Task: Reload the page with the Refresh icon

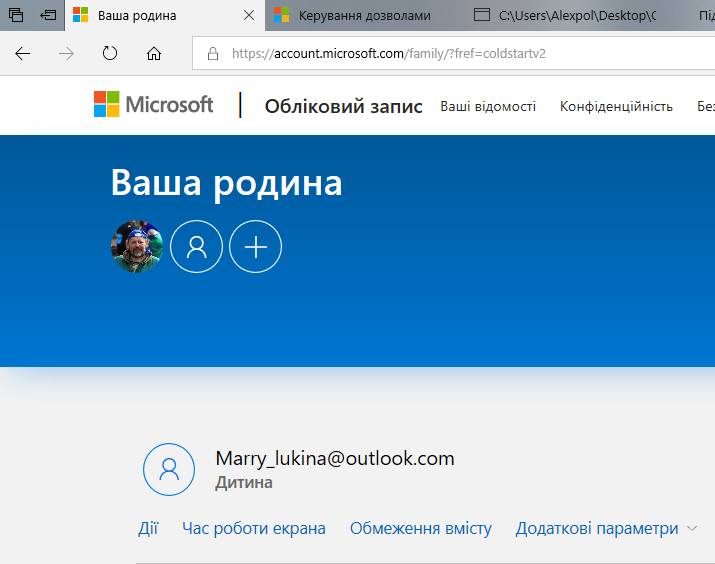Action: [109, 53]
